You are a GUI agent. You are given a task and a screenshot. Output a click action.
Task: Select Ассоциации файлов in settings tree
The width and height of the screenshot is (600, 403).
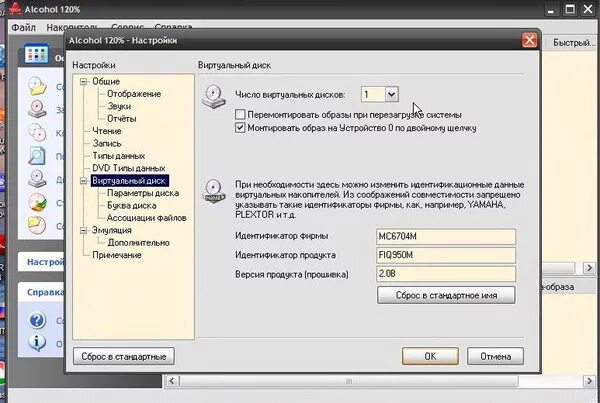(x=147, y=218)
